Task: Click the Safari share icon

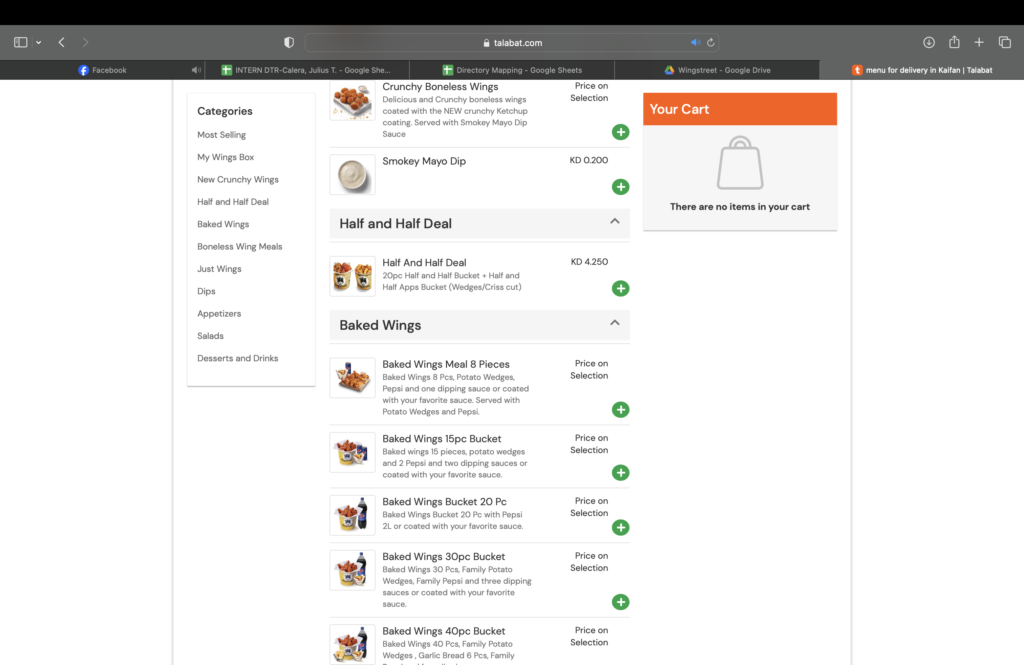Action: coord(954,42)
